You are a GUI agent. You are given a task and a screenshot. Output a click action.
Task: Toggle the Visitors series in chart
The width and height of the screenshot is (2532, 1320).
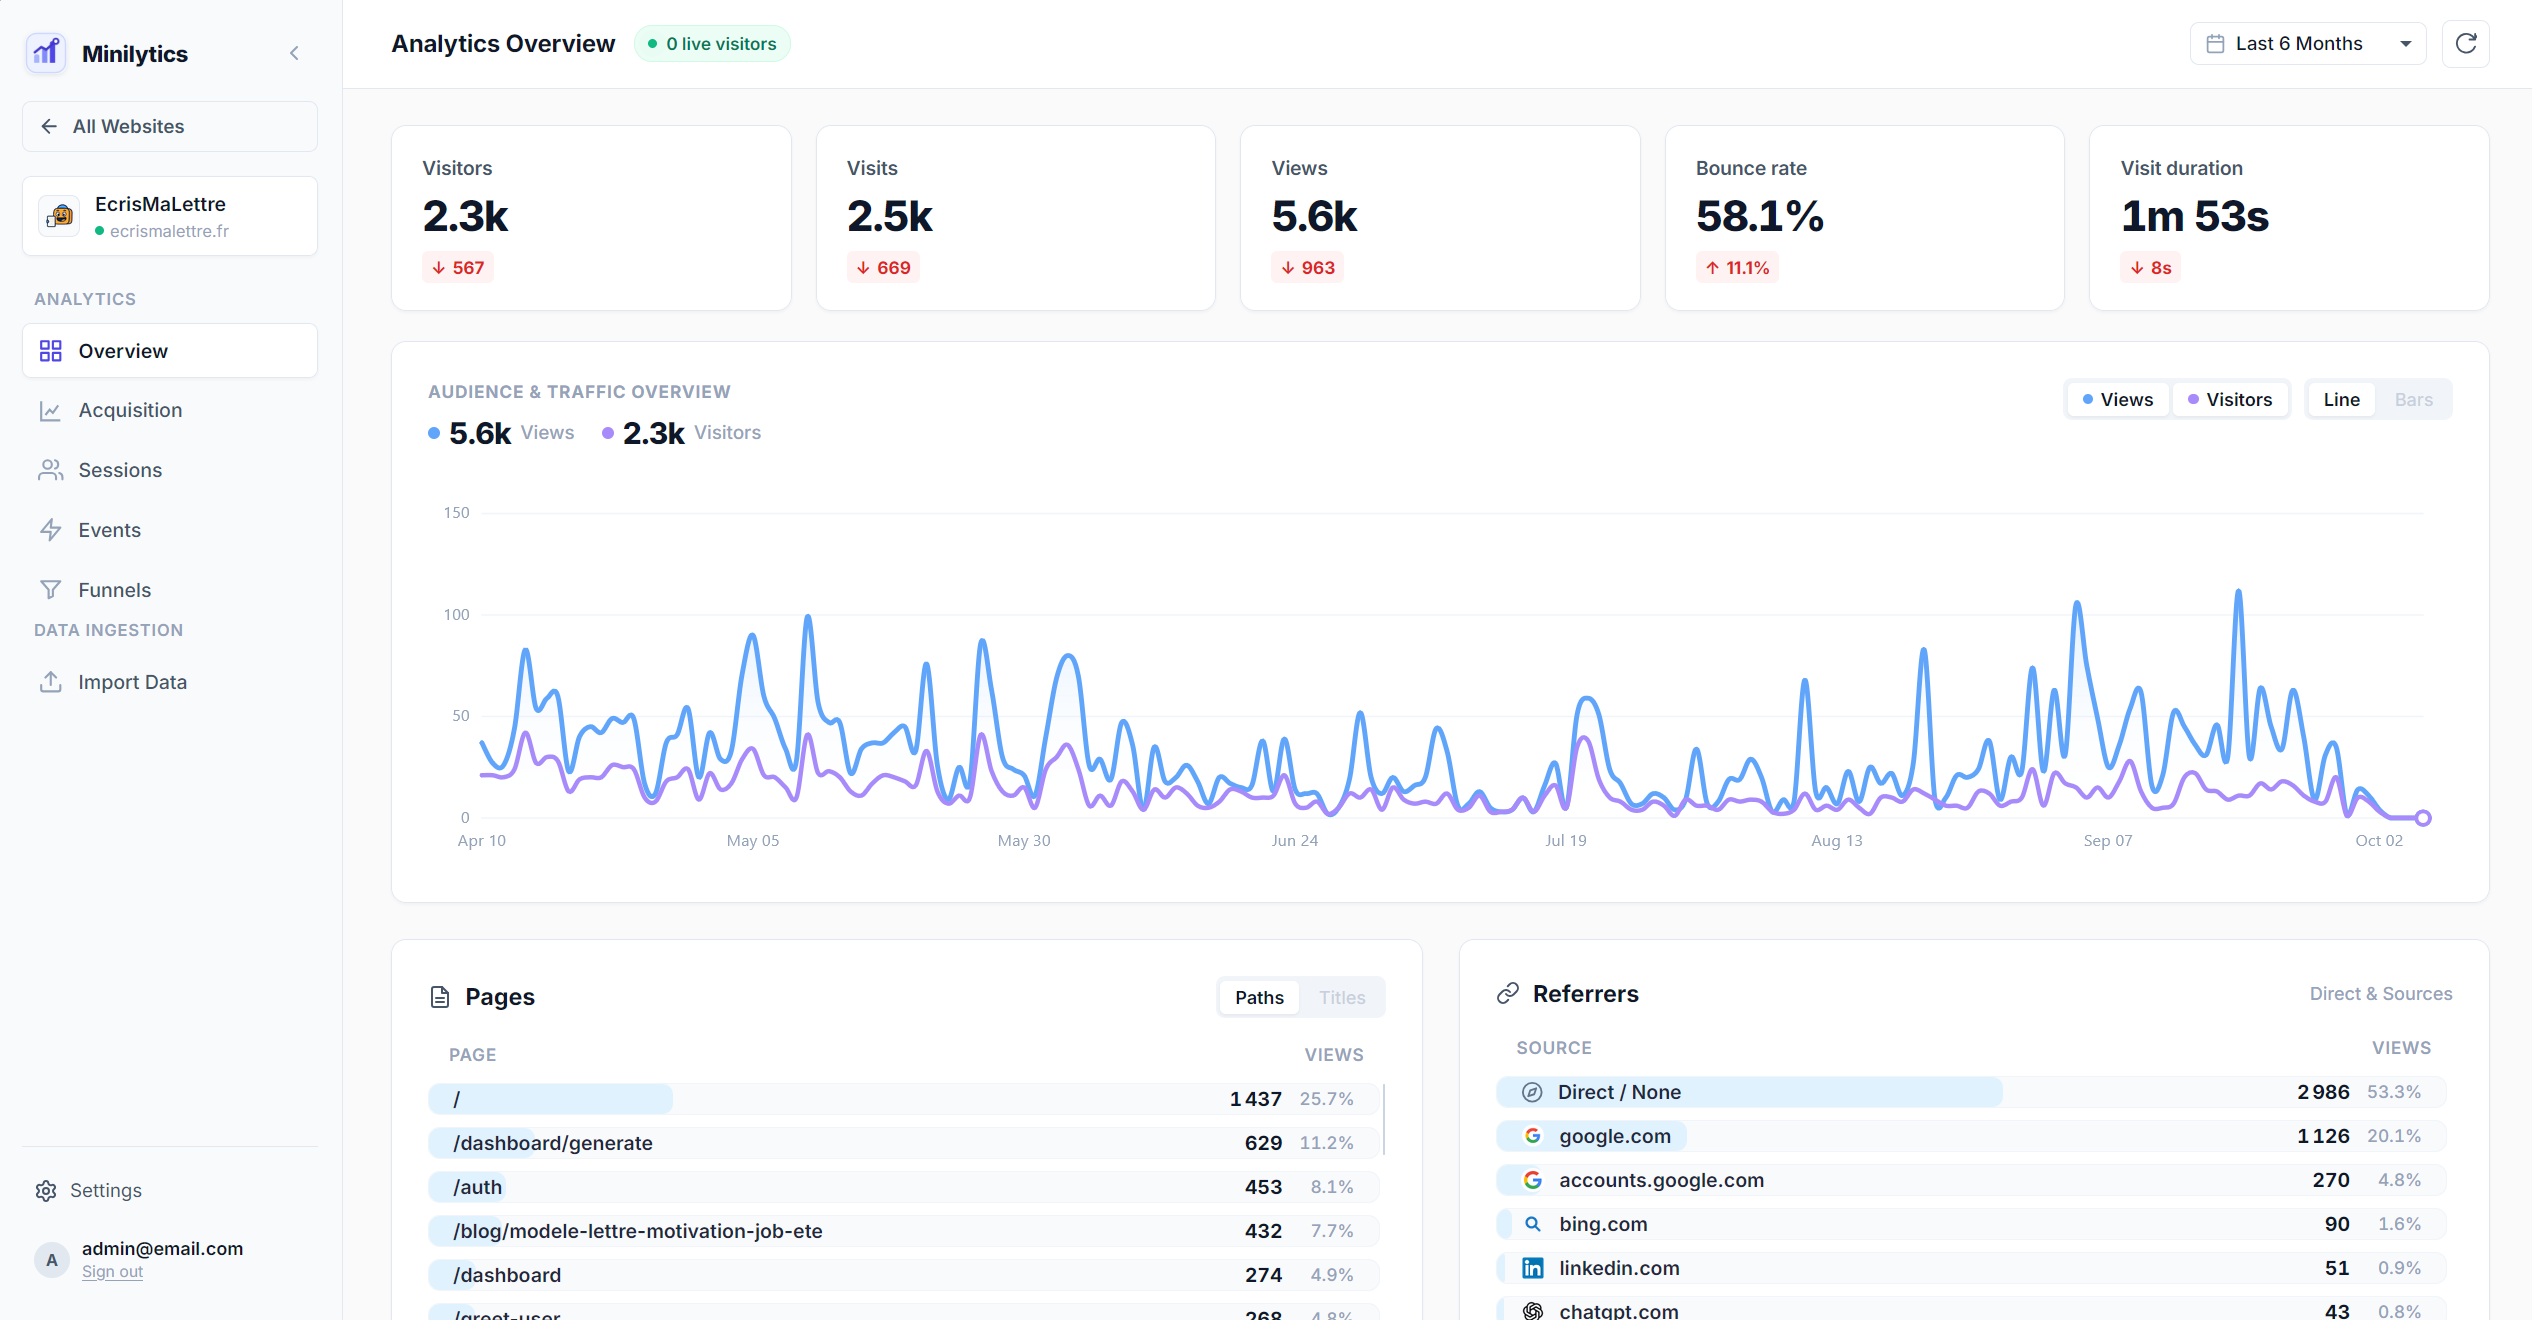(2230, 400)
